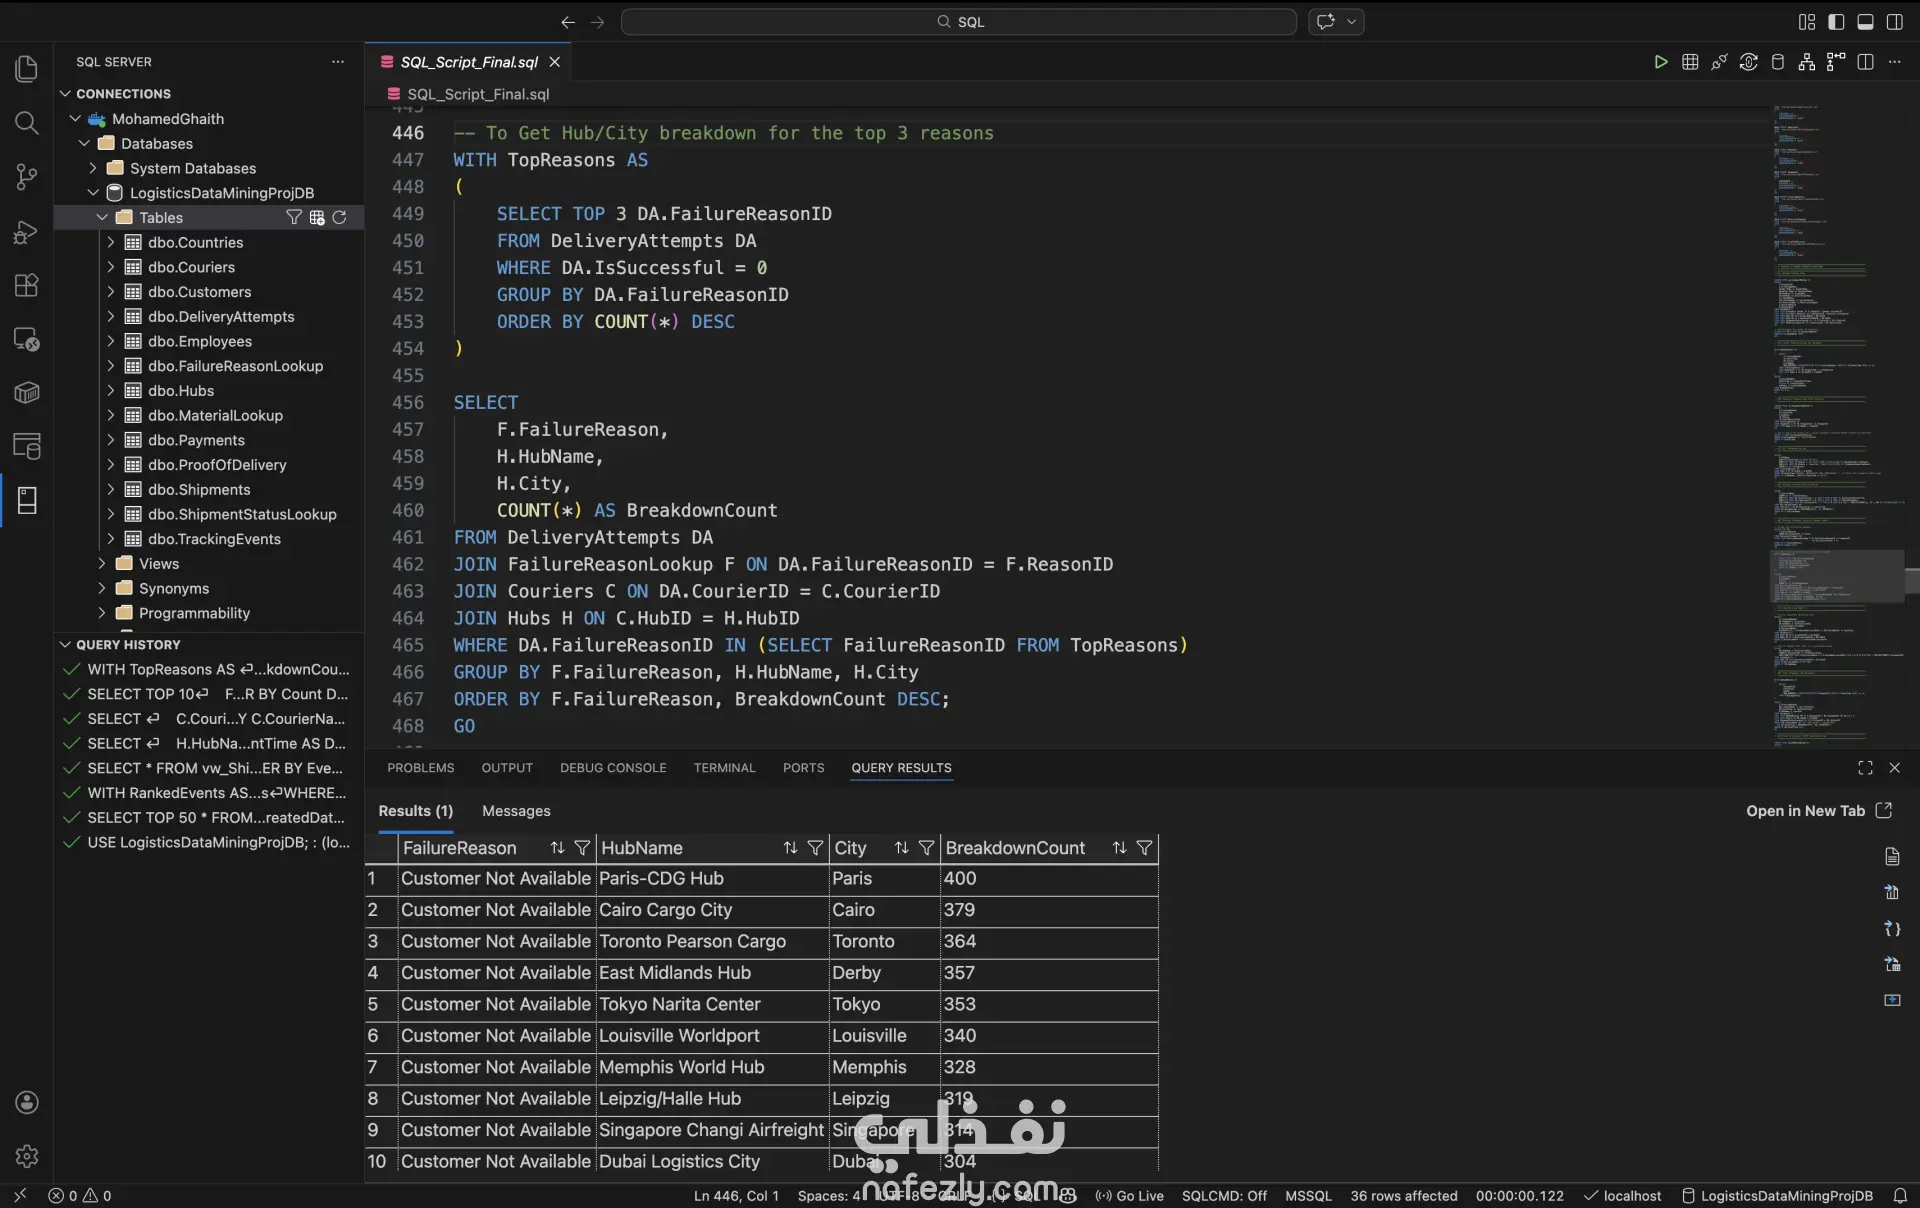Toggle the bottom panel visibility
The width and height of the screenshot is (1920, 1208).
coord(1865,22)
